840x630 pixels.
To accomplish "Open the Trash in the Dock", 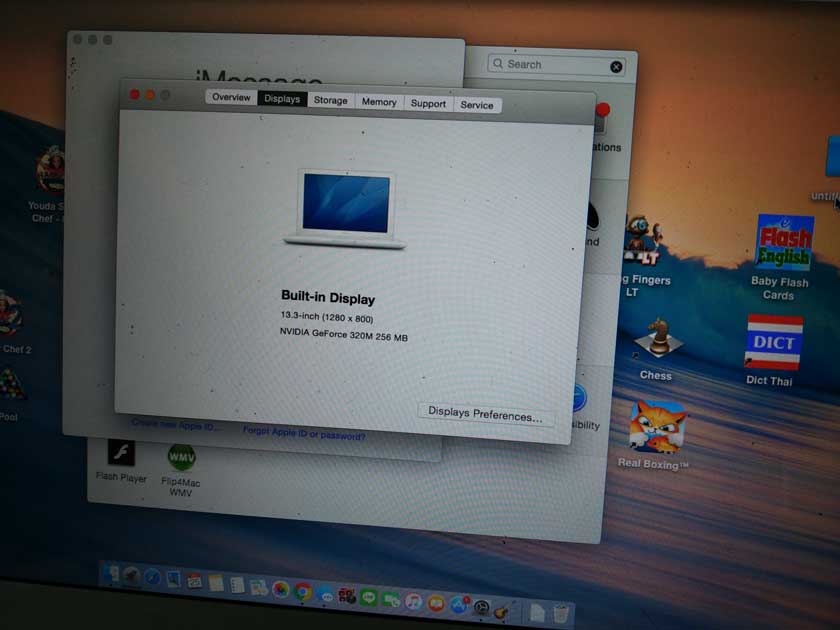I will [561, 614].
